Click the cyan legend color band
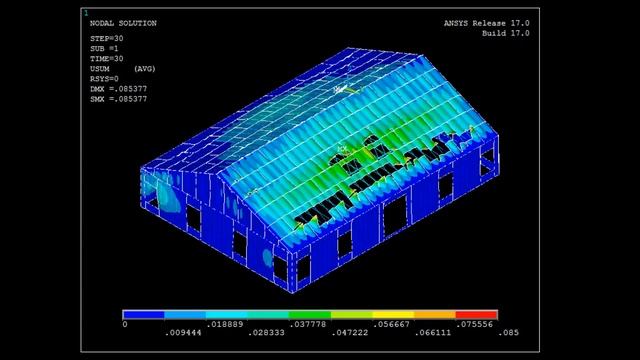The image size is (640, 360). pos(227,315)
